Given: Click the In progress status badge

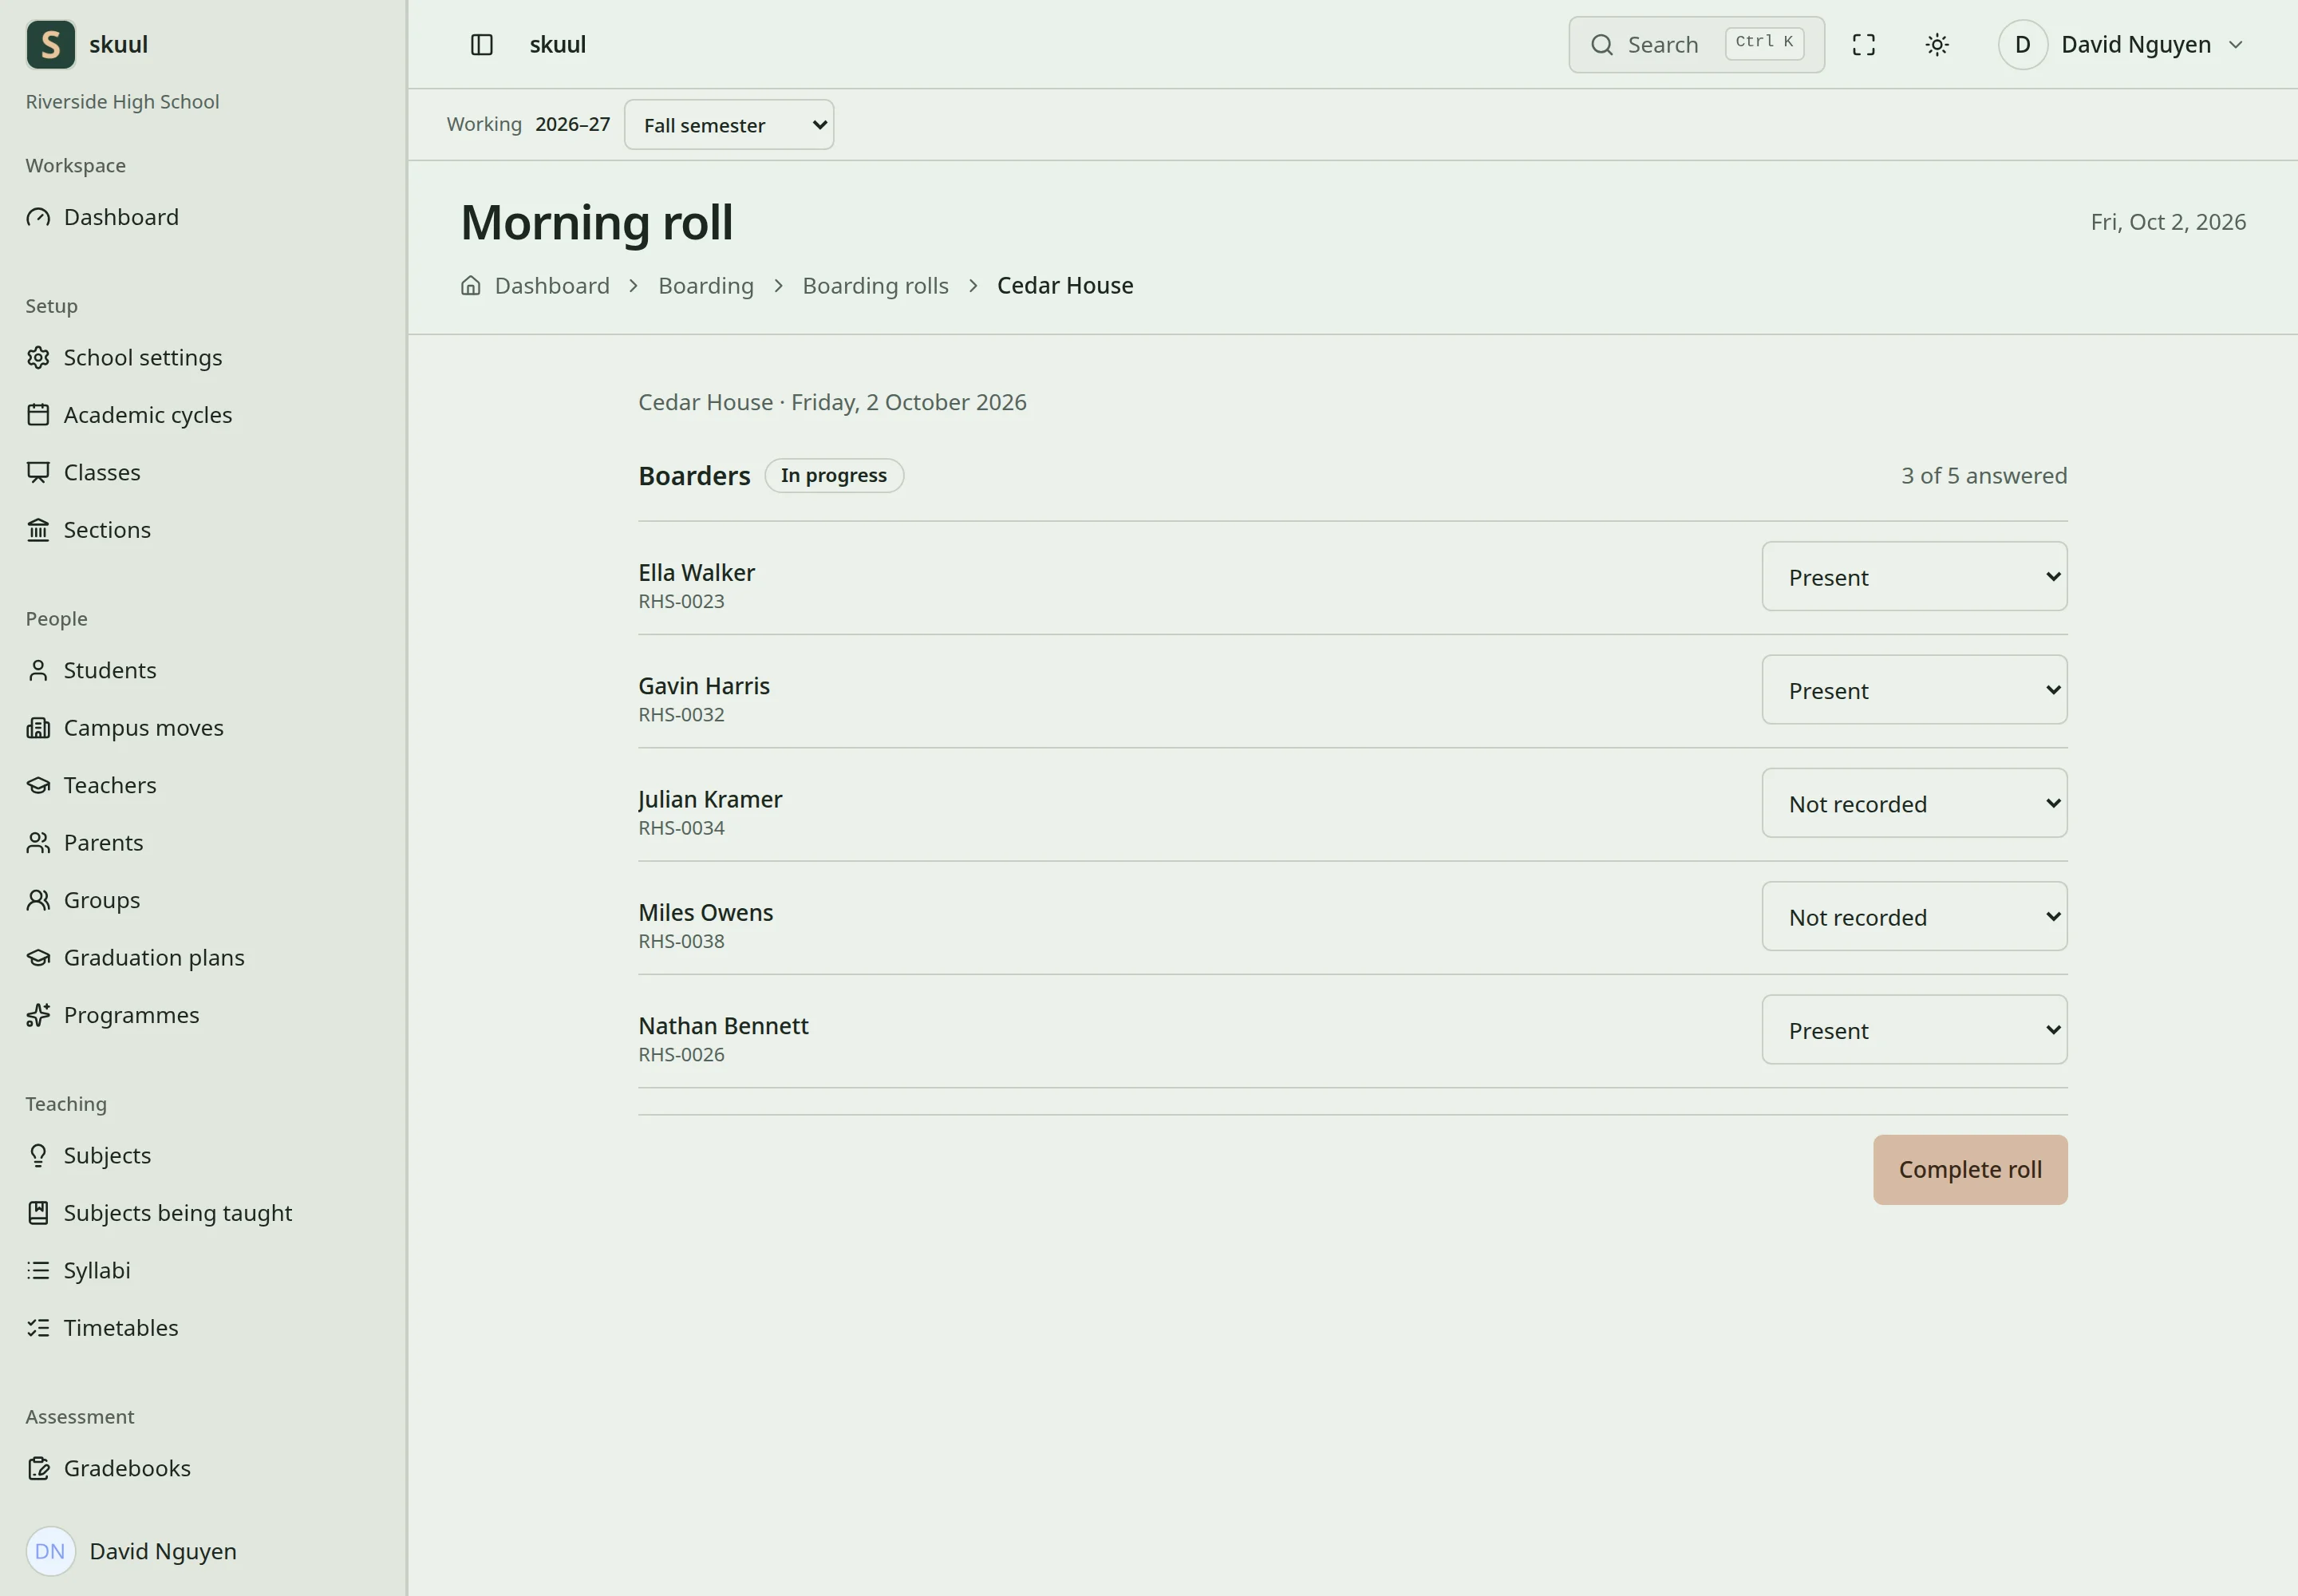Looking at the screenshot, I should pos(834,475).
